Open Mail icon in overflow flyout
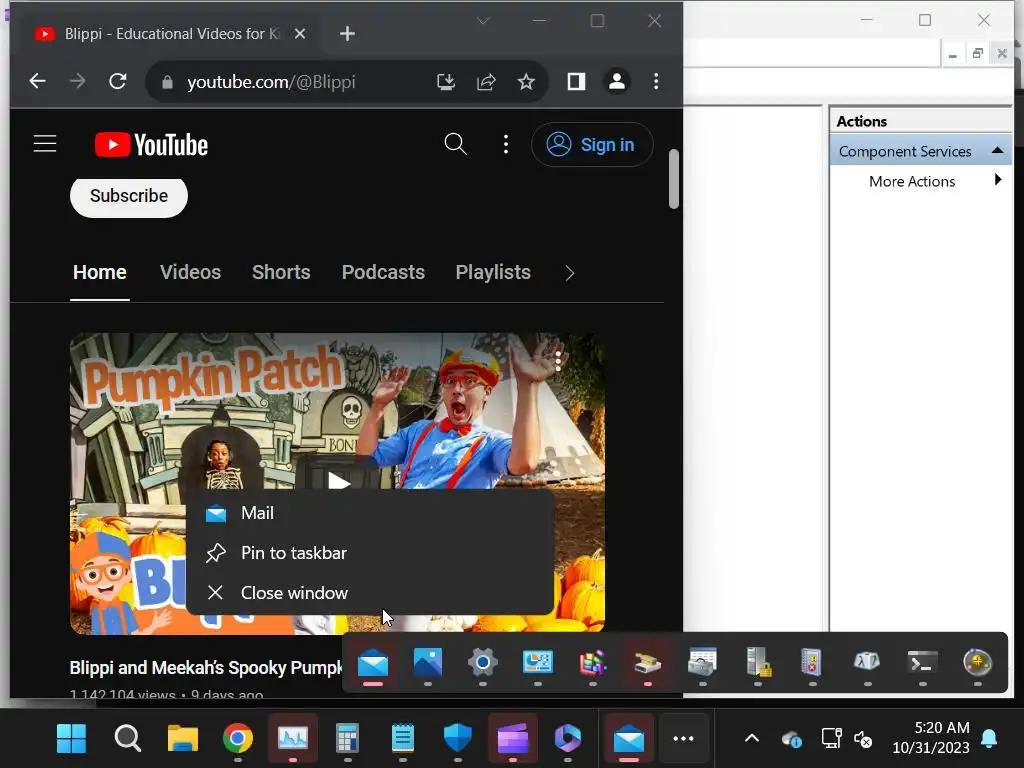The height and width of the screenshot is (768, 1024). click(x=373, y=664)
